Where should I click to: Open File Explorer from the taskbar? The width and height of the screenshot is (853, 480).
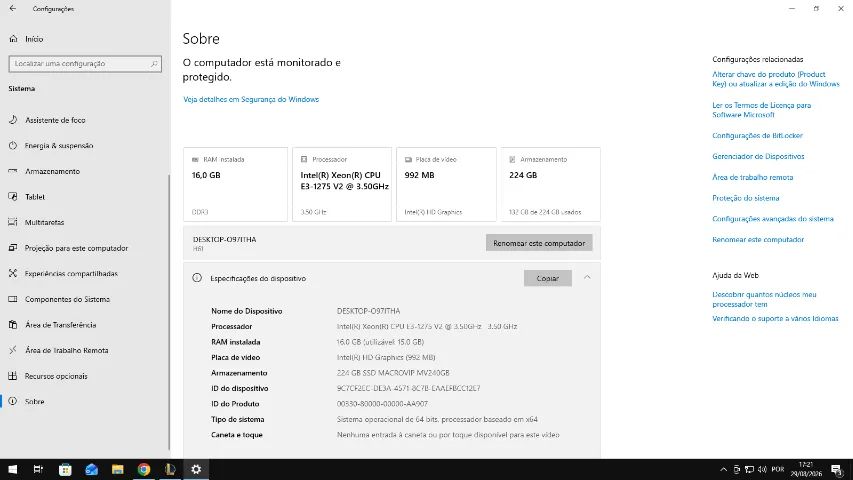[118, 469]
